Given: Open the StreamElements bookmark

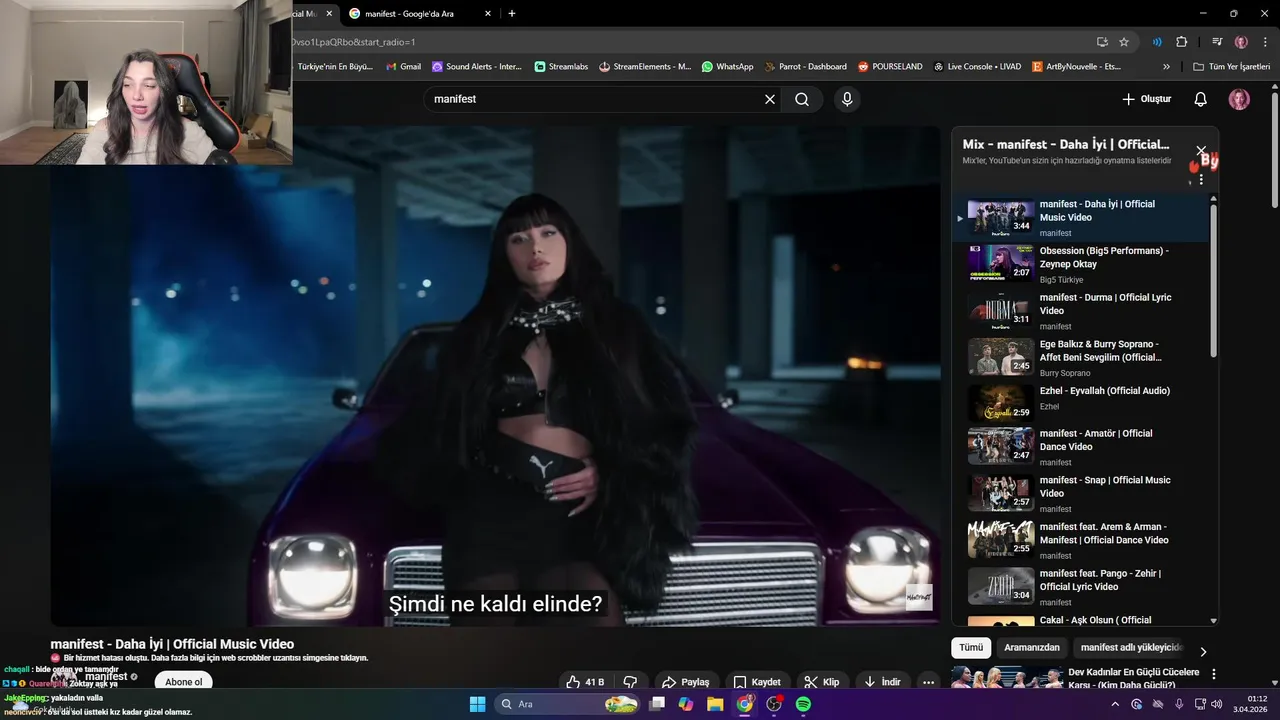Looking at the screenshot, I should [x=645, y=66].
